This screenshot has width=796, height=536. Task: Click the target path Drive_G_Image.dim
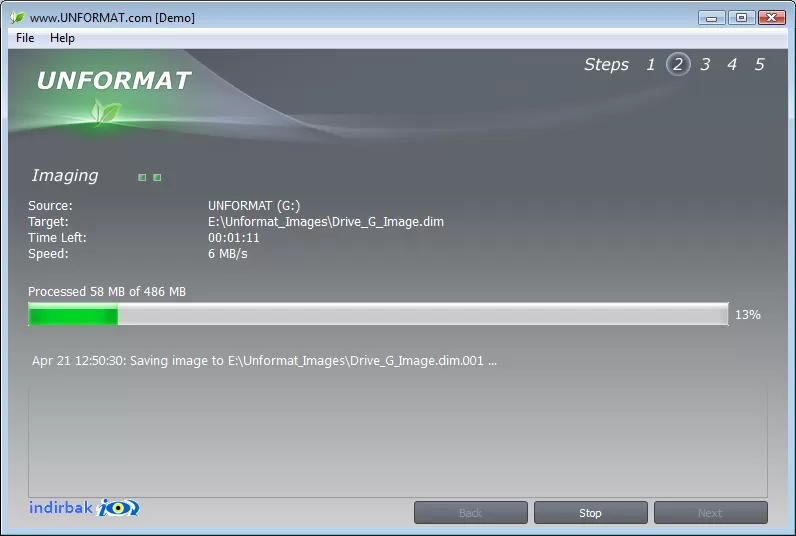pyautogui.click(x=326, y=222)
